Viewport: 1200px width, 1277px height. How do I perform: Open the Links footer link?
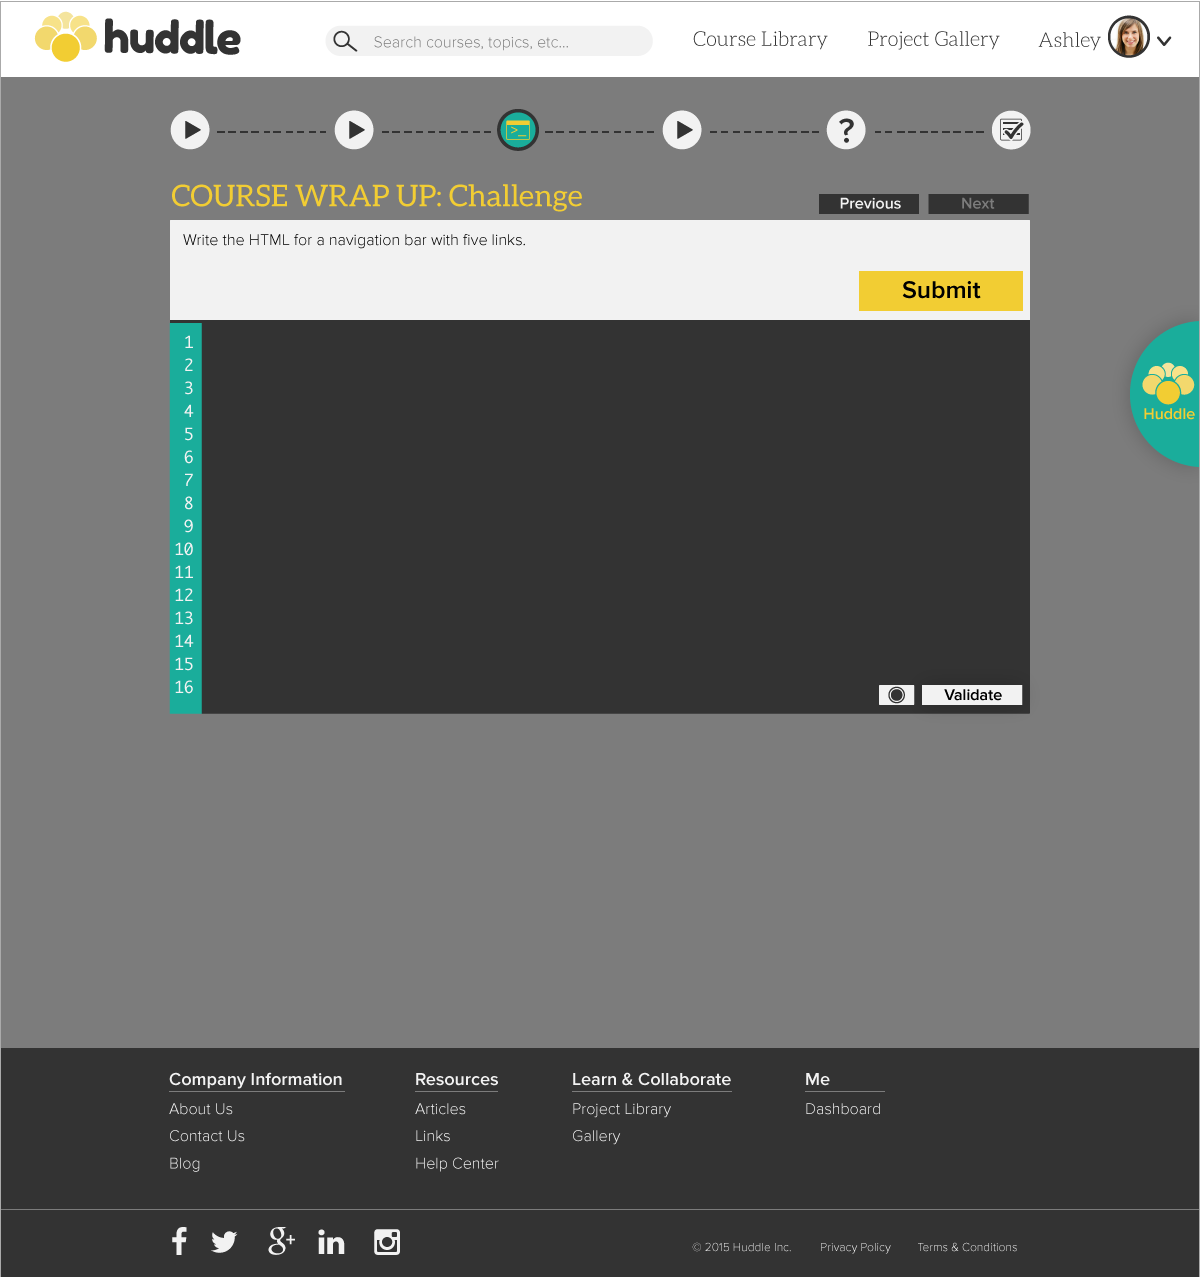click(x=433, y=1136)
